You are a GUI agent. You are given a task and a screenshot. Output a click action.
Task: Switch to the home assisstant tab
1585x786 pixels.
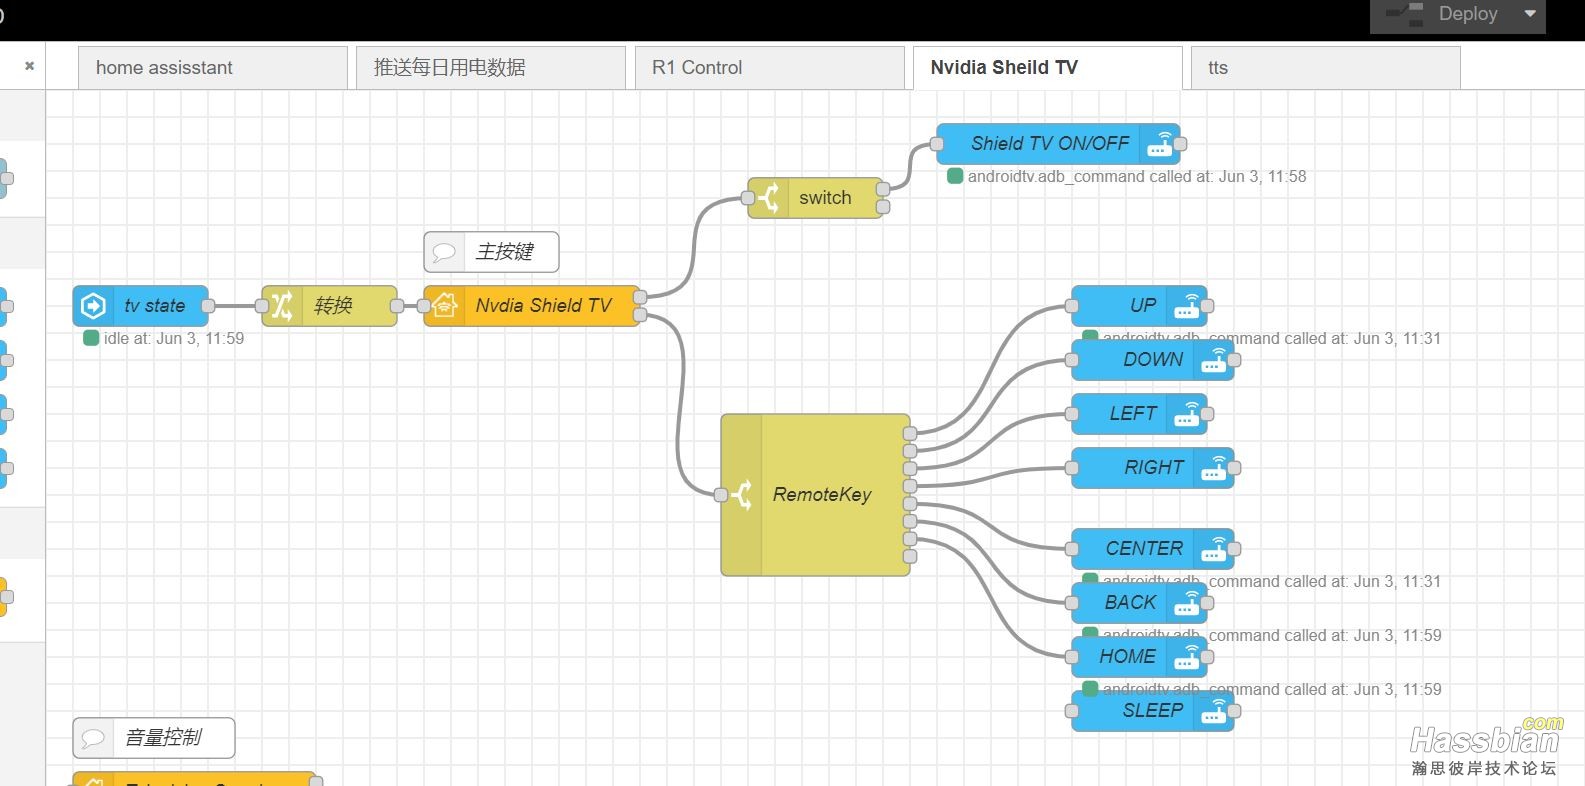pyautogui.click(x=213, y=68)
